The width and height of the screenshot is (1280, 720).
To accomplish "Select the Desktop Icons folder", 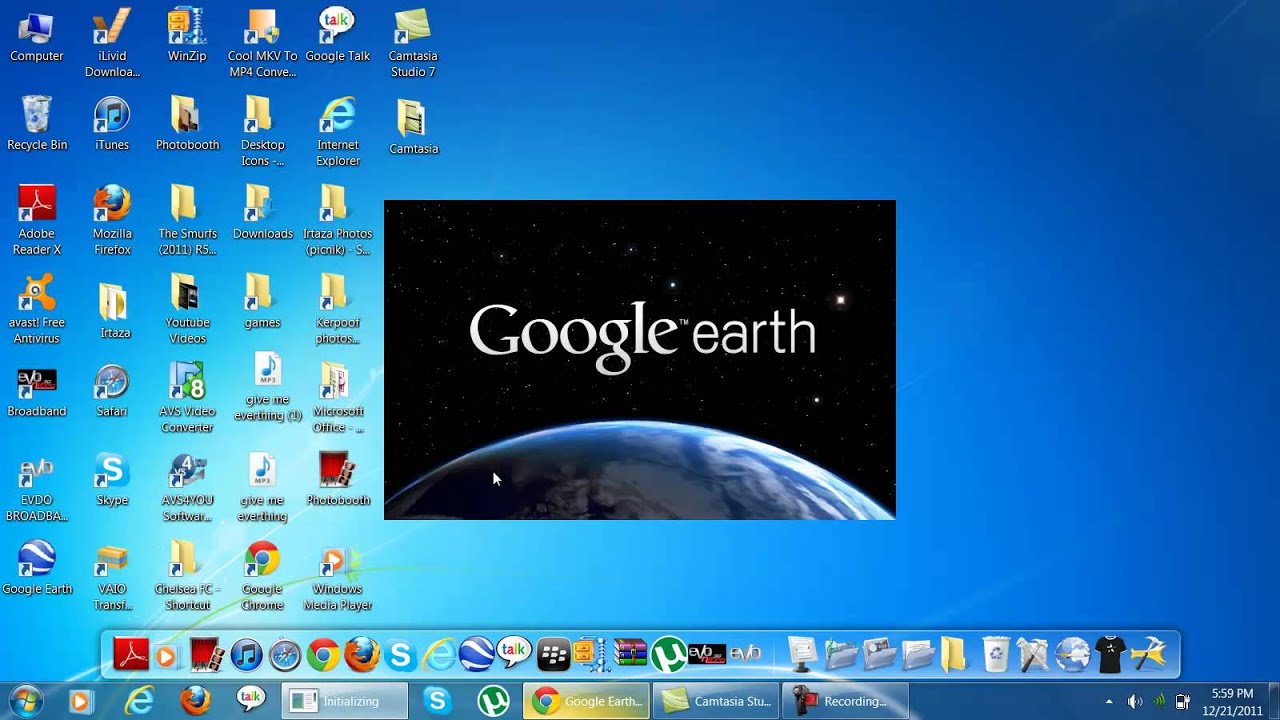I will tap(262, 132).
